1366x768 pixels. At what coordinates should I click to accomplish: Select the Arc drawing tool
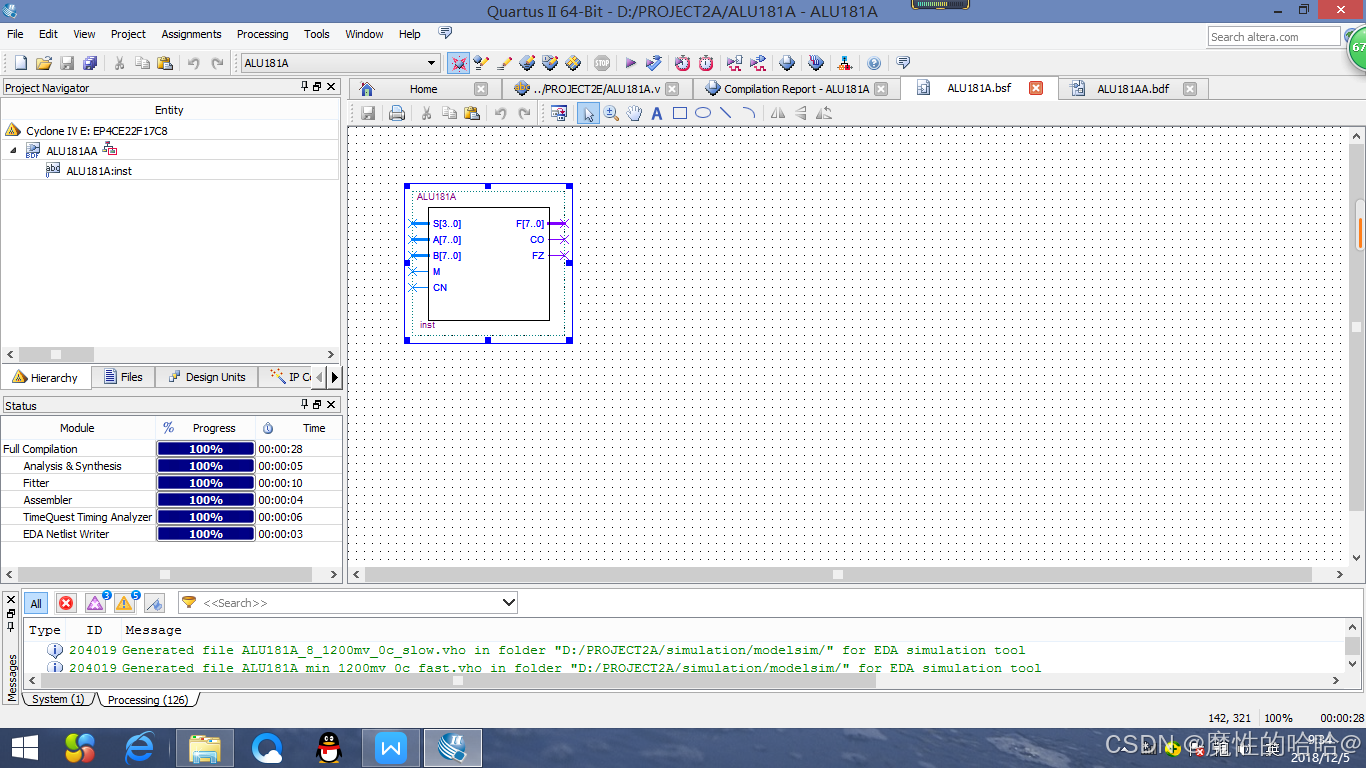click(748, 113)
